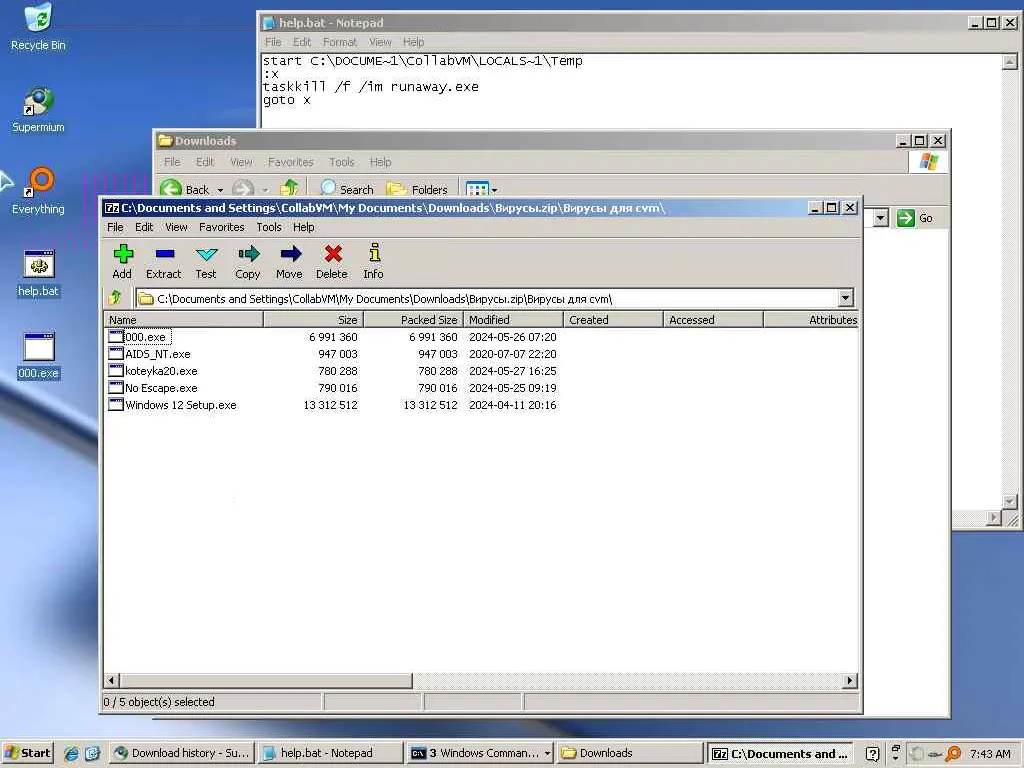
Task: Click the 7-Zip scroll right arrow
Action: pos(850,680)
